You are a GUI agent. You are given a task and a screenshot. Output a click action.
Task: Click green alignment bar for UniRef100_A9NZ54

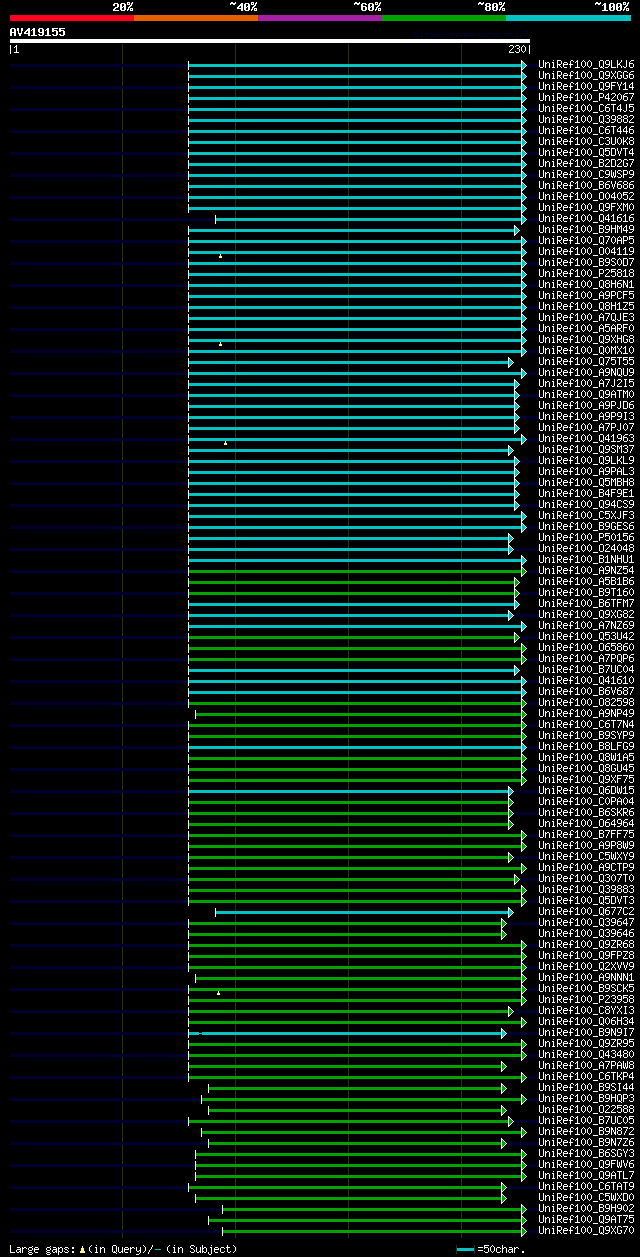[x=357, y=571]
